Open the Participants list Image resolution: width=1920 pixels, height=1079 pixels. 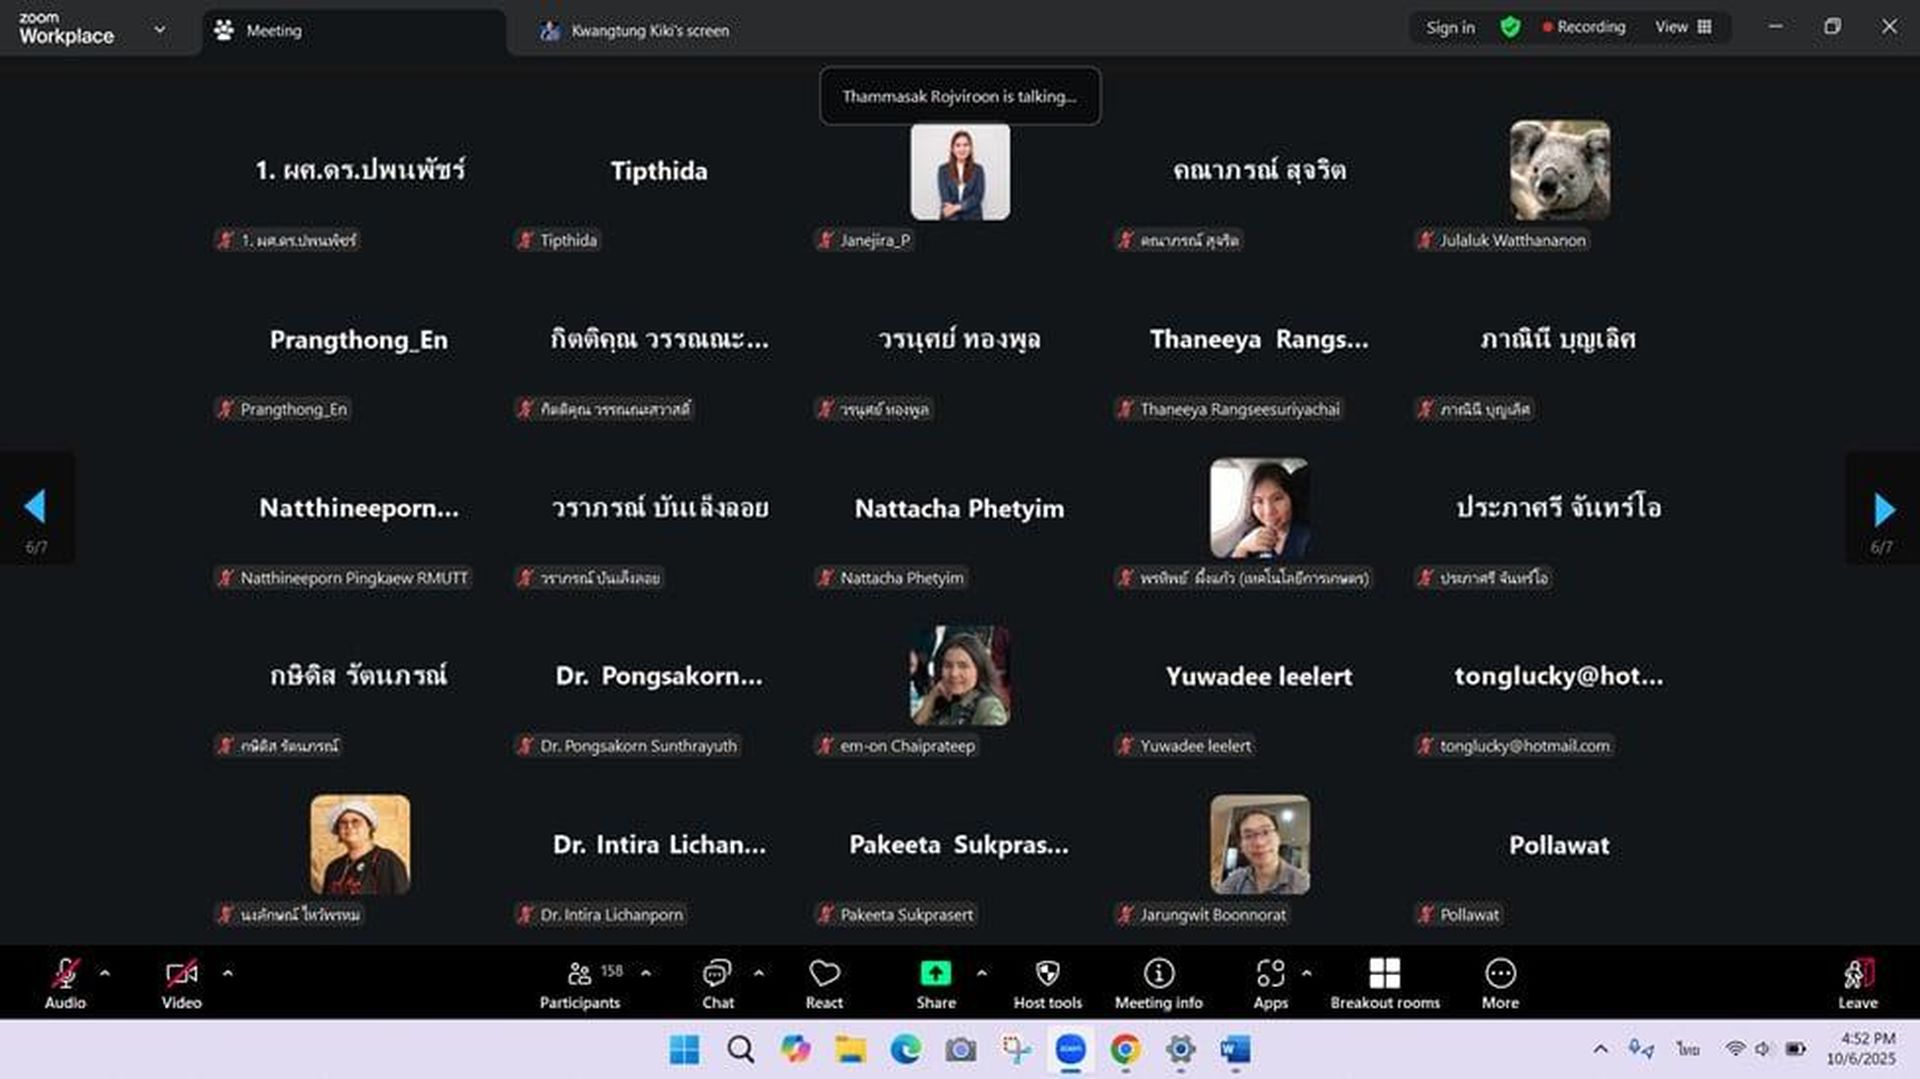(580, 983)
